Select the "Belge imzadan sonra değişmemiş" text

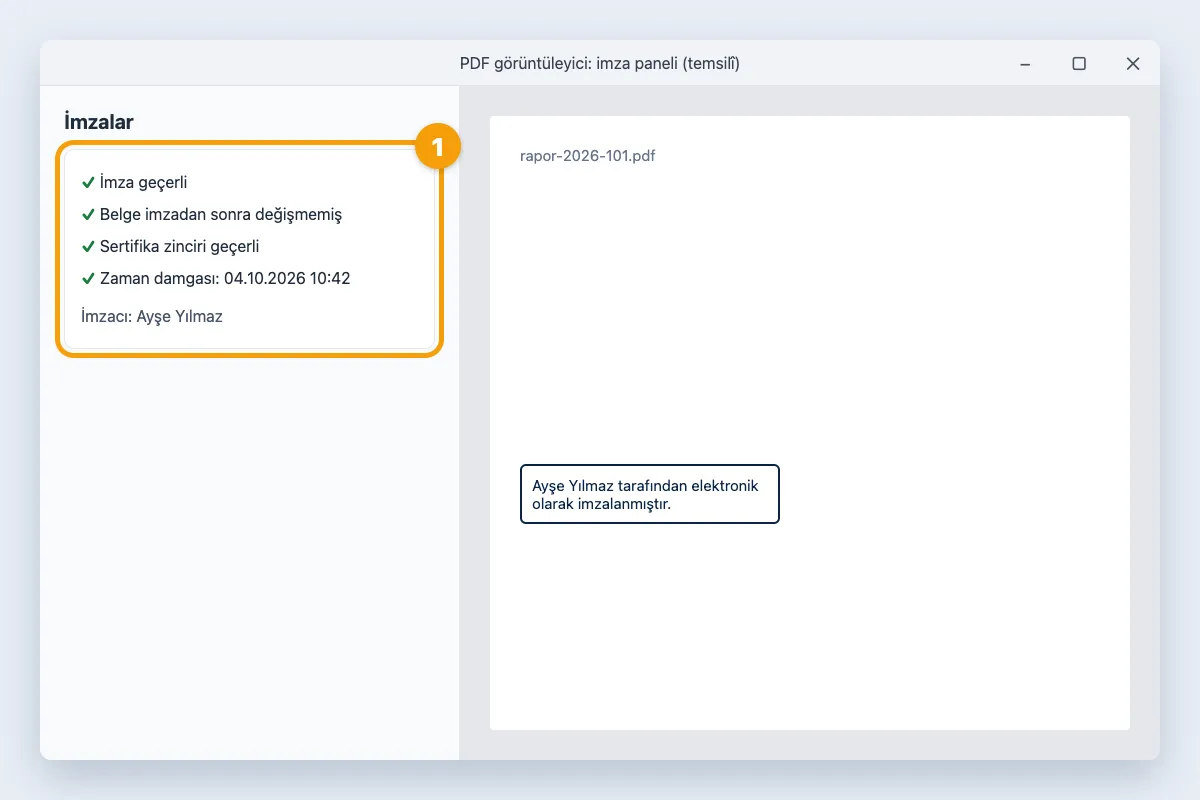221,215
